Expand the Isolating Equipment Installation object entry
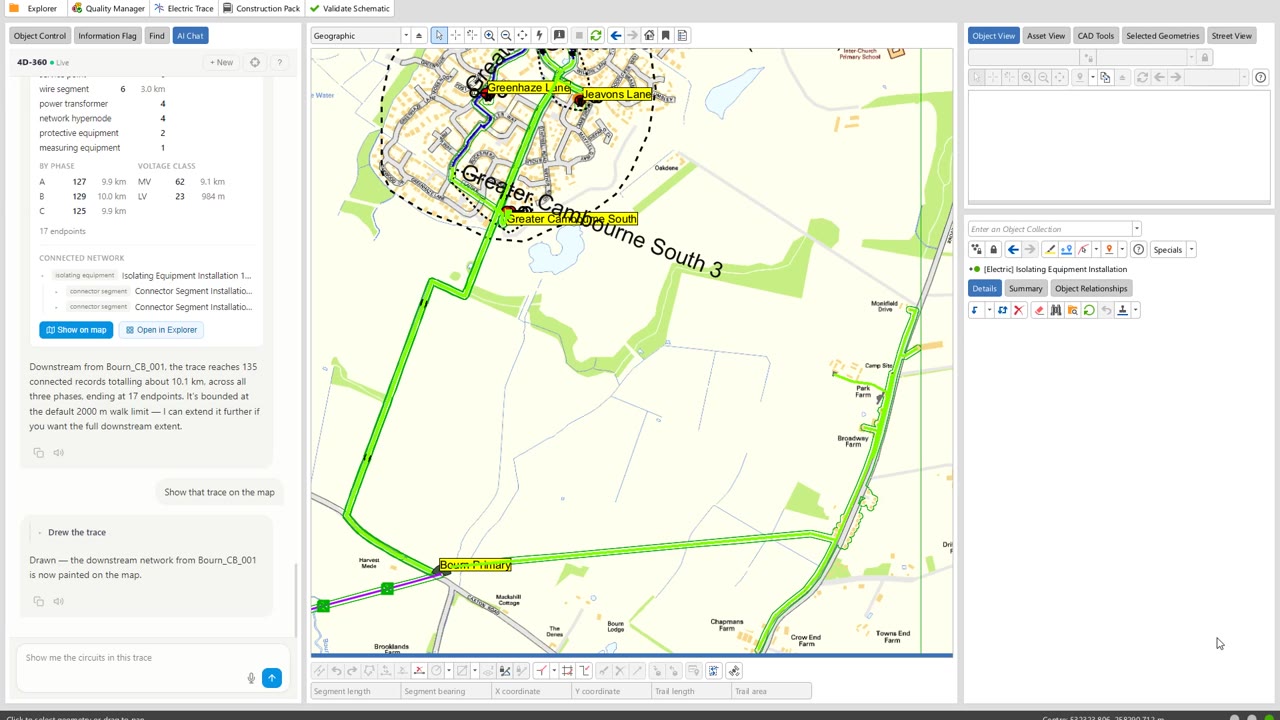The width and height of the screenshot is (1280, 720). pyautogui.click(x=971, y=269)
